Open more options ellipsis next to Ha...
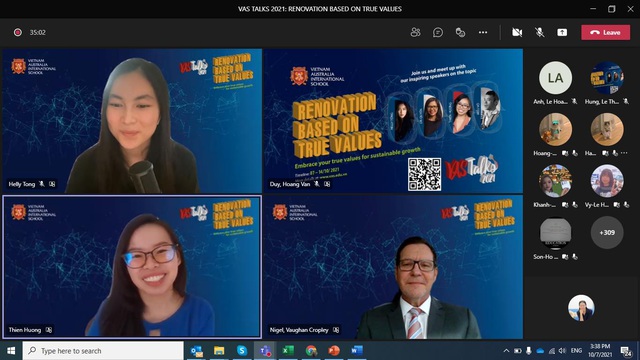 point(624,153)
